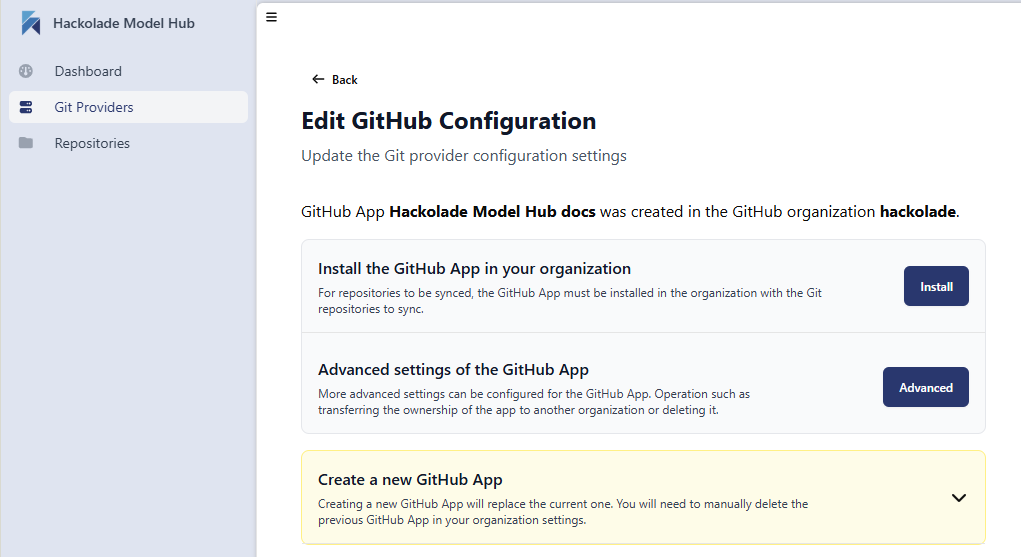Click the 'More advanced settings can be configured' description
The width and height of the screenshot is (1021, 557).
(534, 402)
